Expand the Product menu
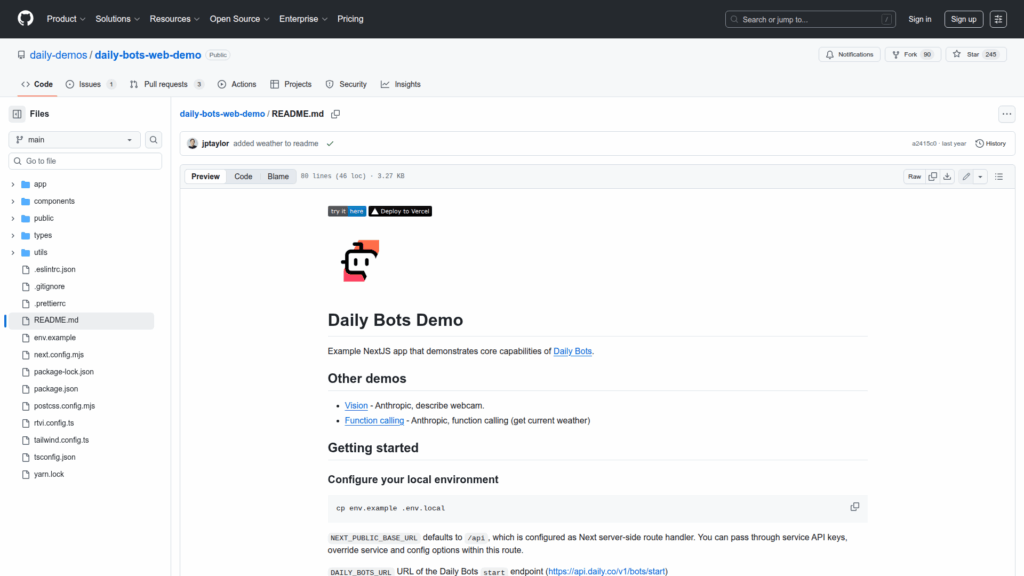The width and height of the screenshot is (1024, 576). [x=66, y=19]
